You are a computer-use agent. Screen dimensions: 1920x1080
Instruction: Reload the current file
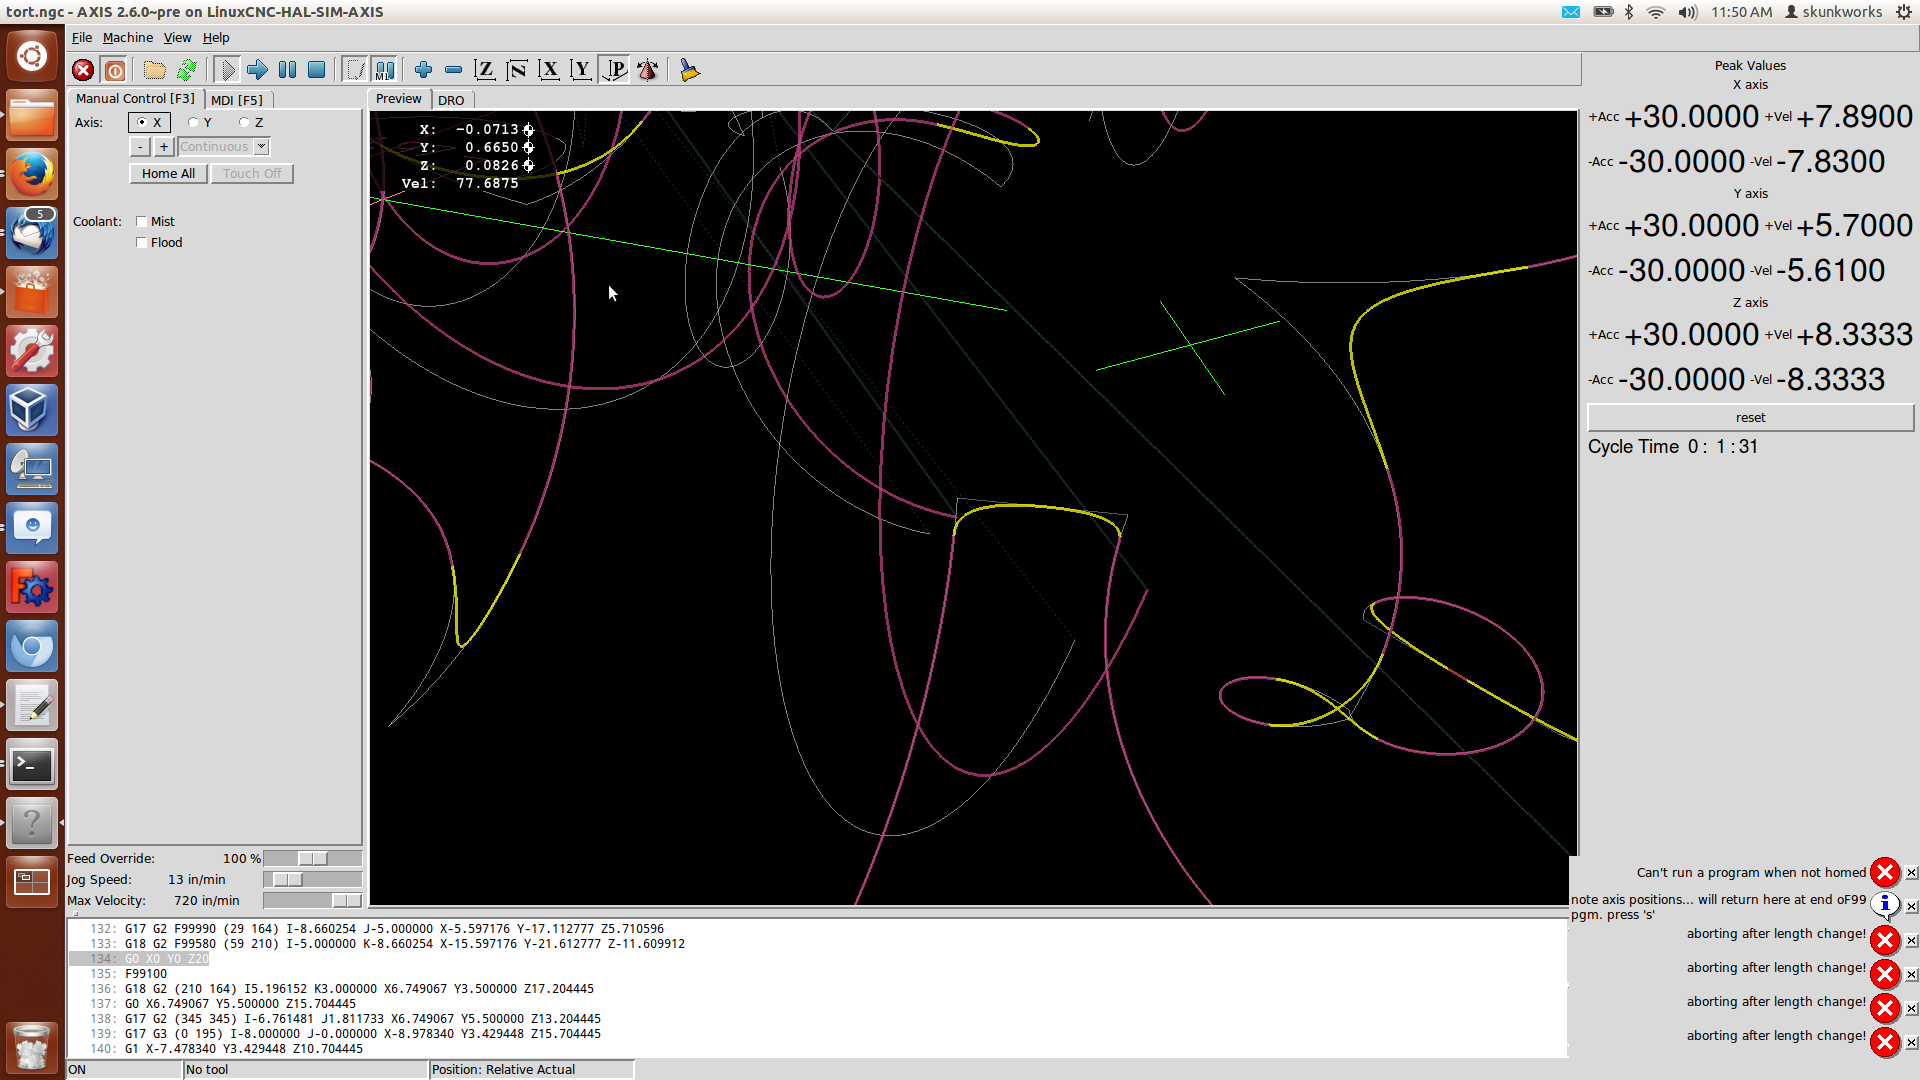point(186,70)
